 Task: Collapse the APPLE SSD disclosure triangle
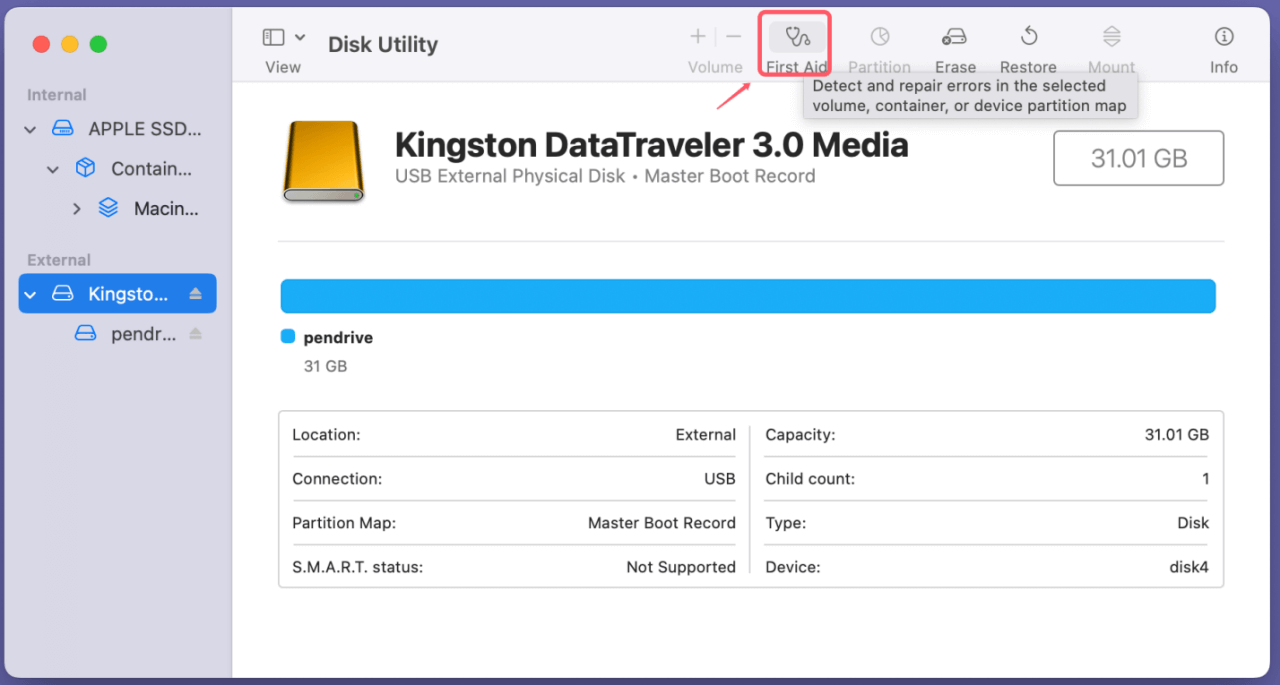(x=29, y=128)
